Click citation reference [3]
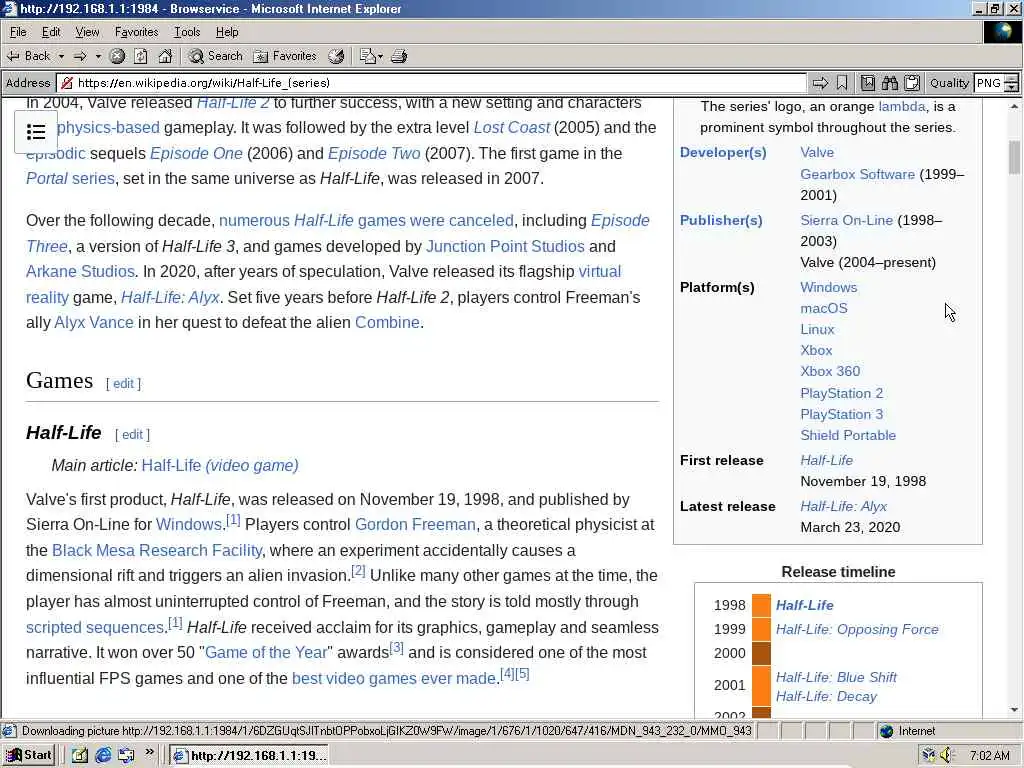The height and width of the screenshot is (768, 1024). point(396,648)
